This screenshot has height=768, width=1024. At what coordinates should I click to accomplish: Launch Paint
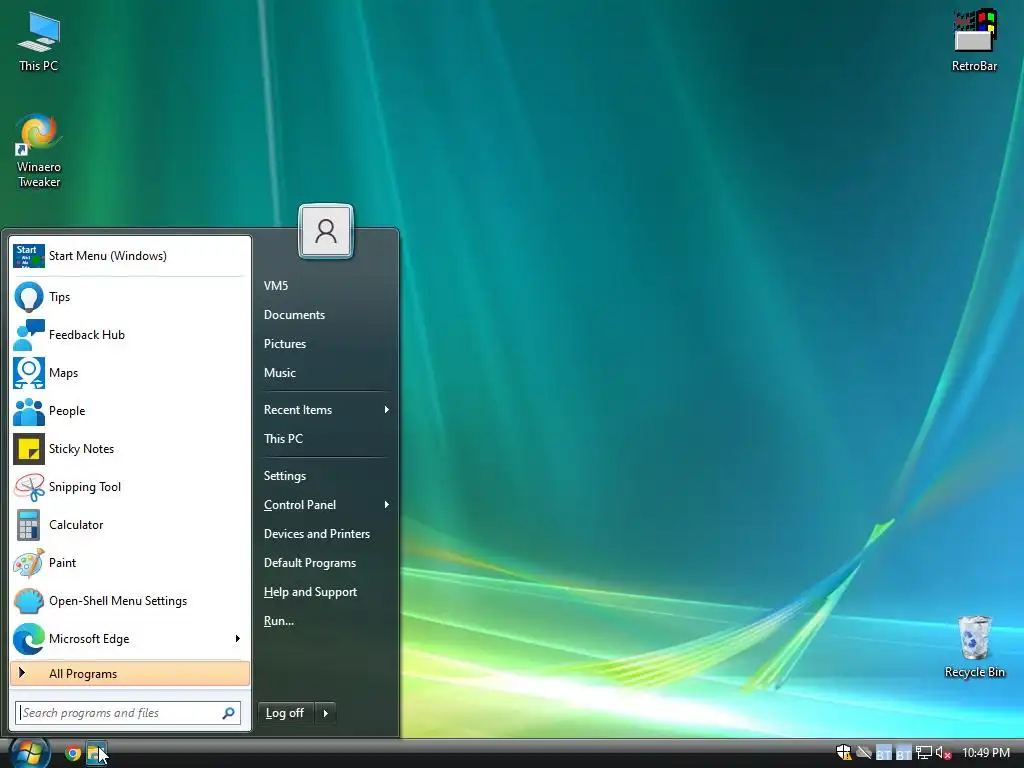coord(130,562)
